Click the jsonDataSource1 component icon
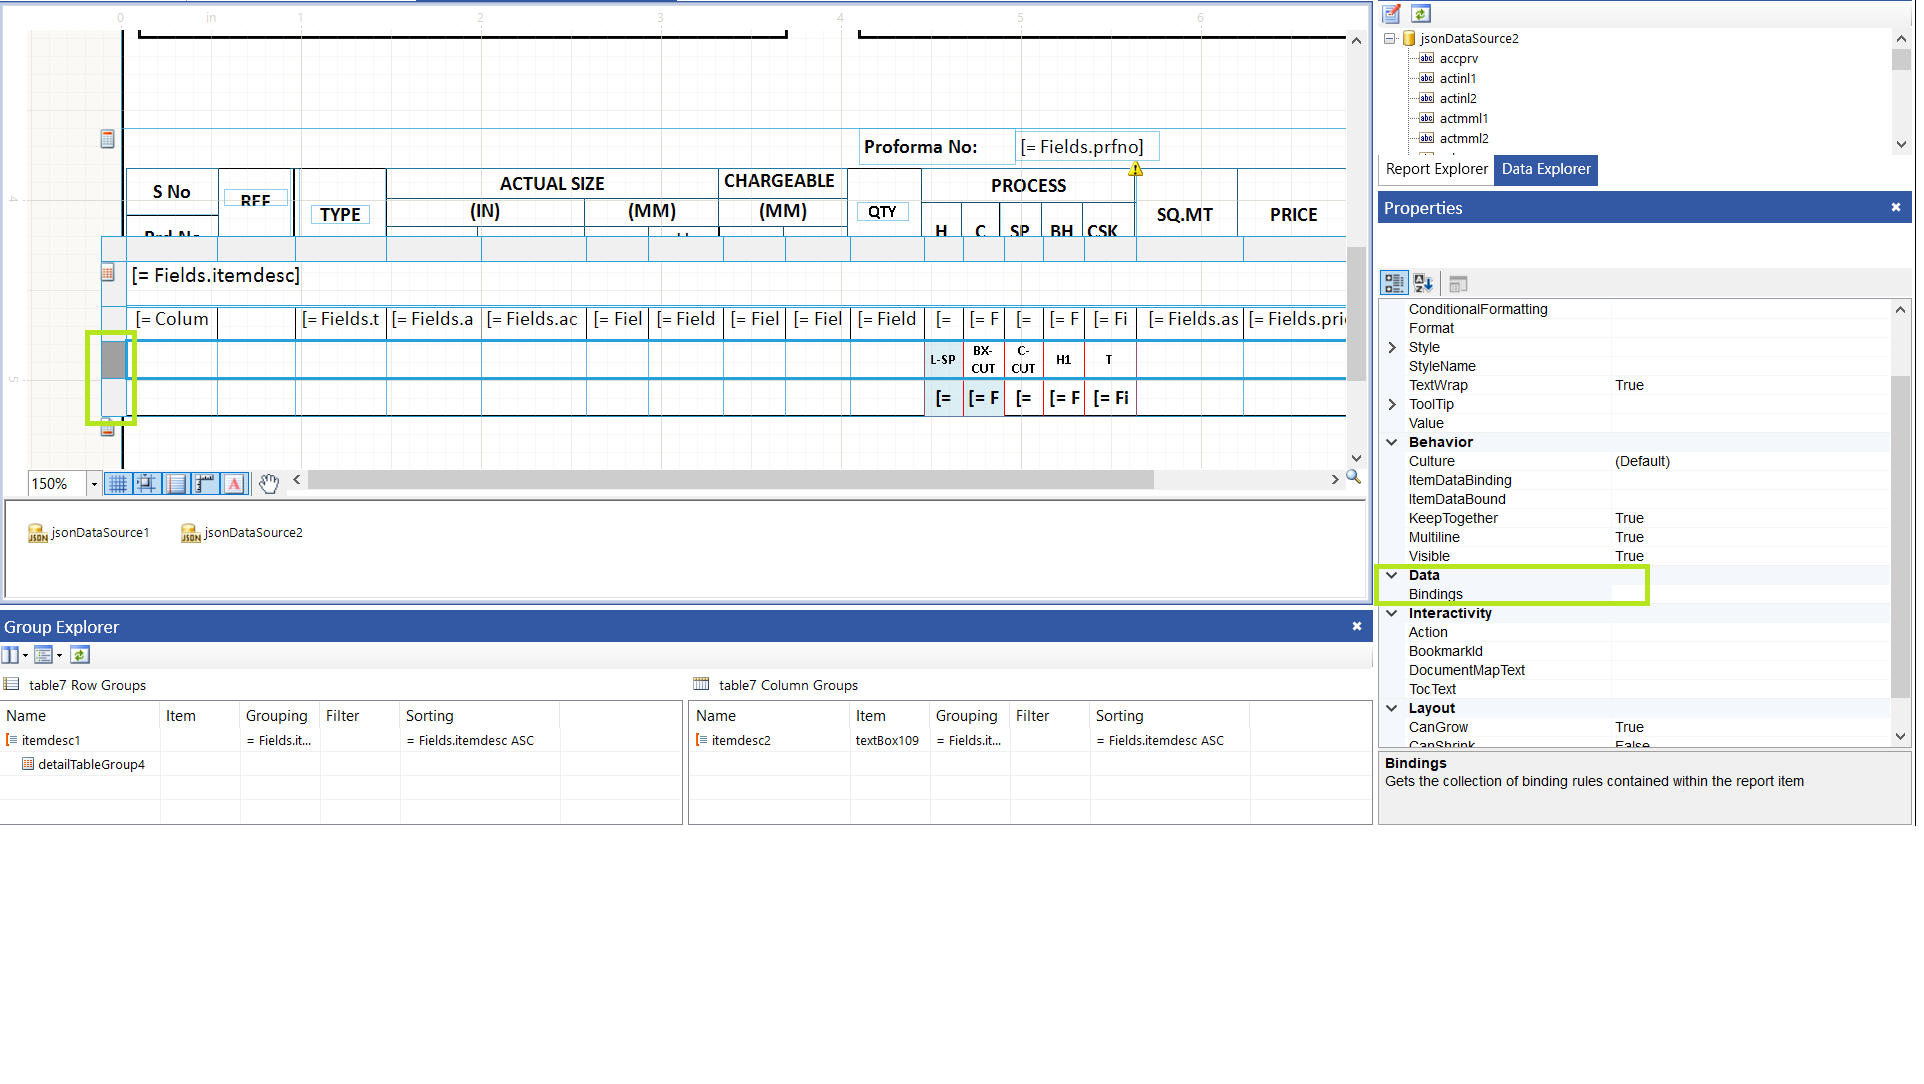1924x1084 pixels. pos(38,533)
